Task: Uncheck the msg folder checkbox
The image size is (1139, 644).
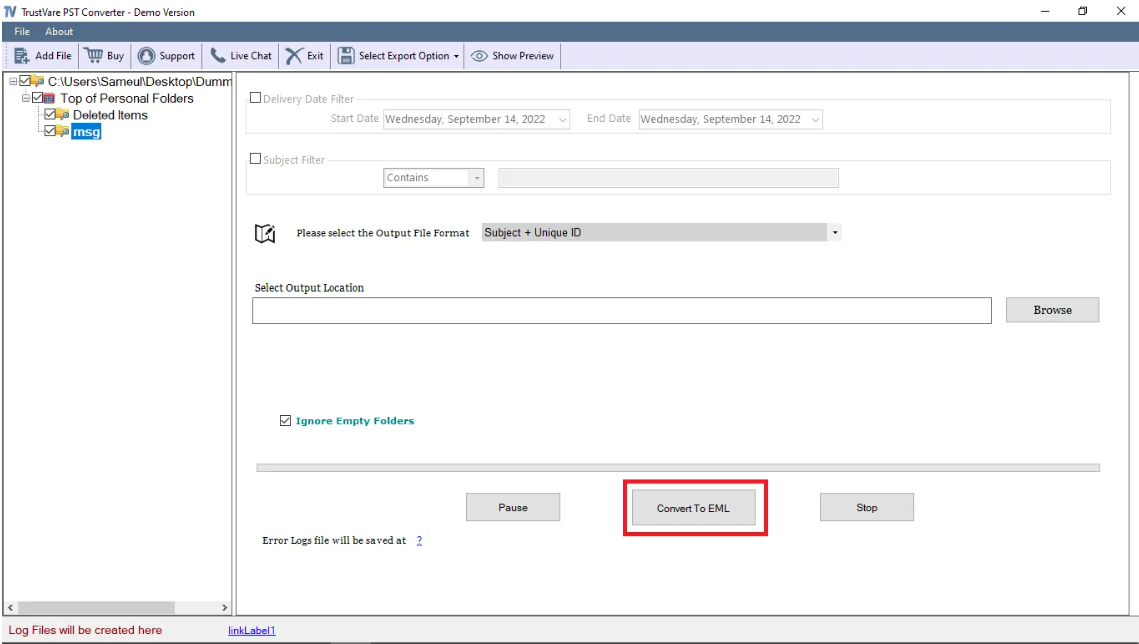Action: [49, 131]
